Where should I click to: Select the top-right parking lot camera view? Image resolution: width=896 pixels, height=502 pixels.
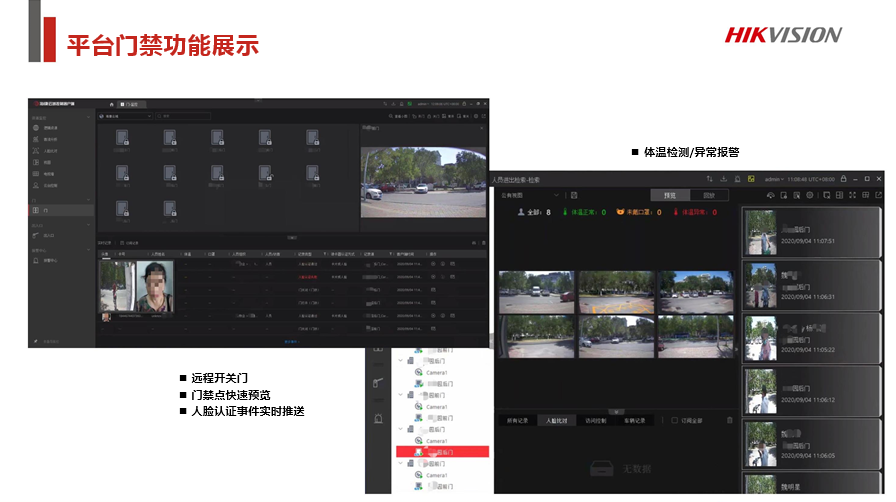tap(695, 292)
